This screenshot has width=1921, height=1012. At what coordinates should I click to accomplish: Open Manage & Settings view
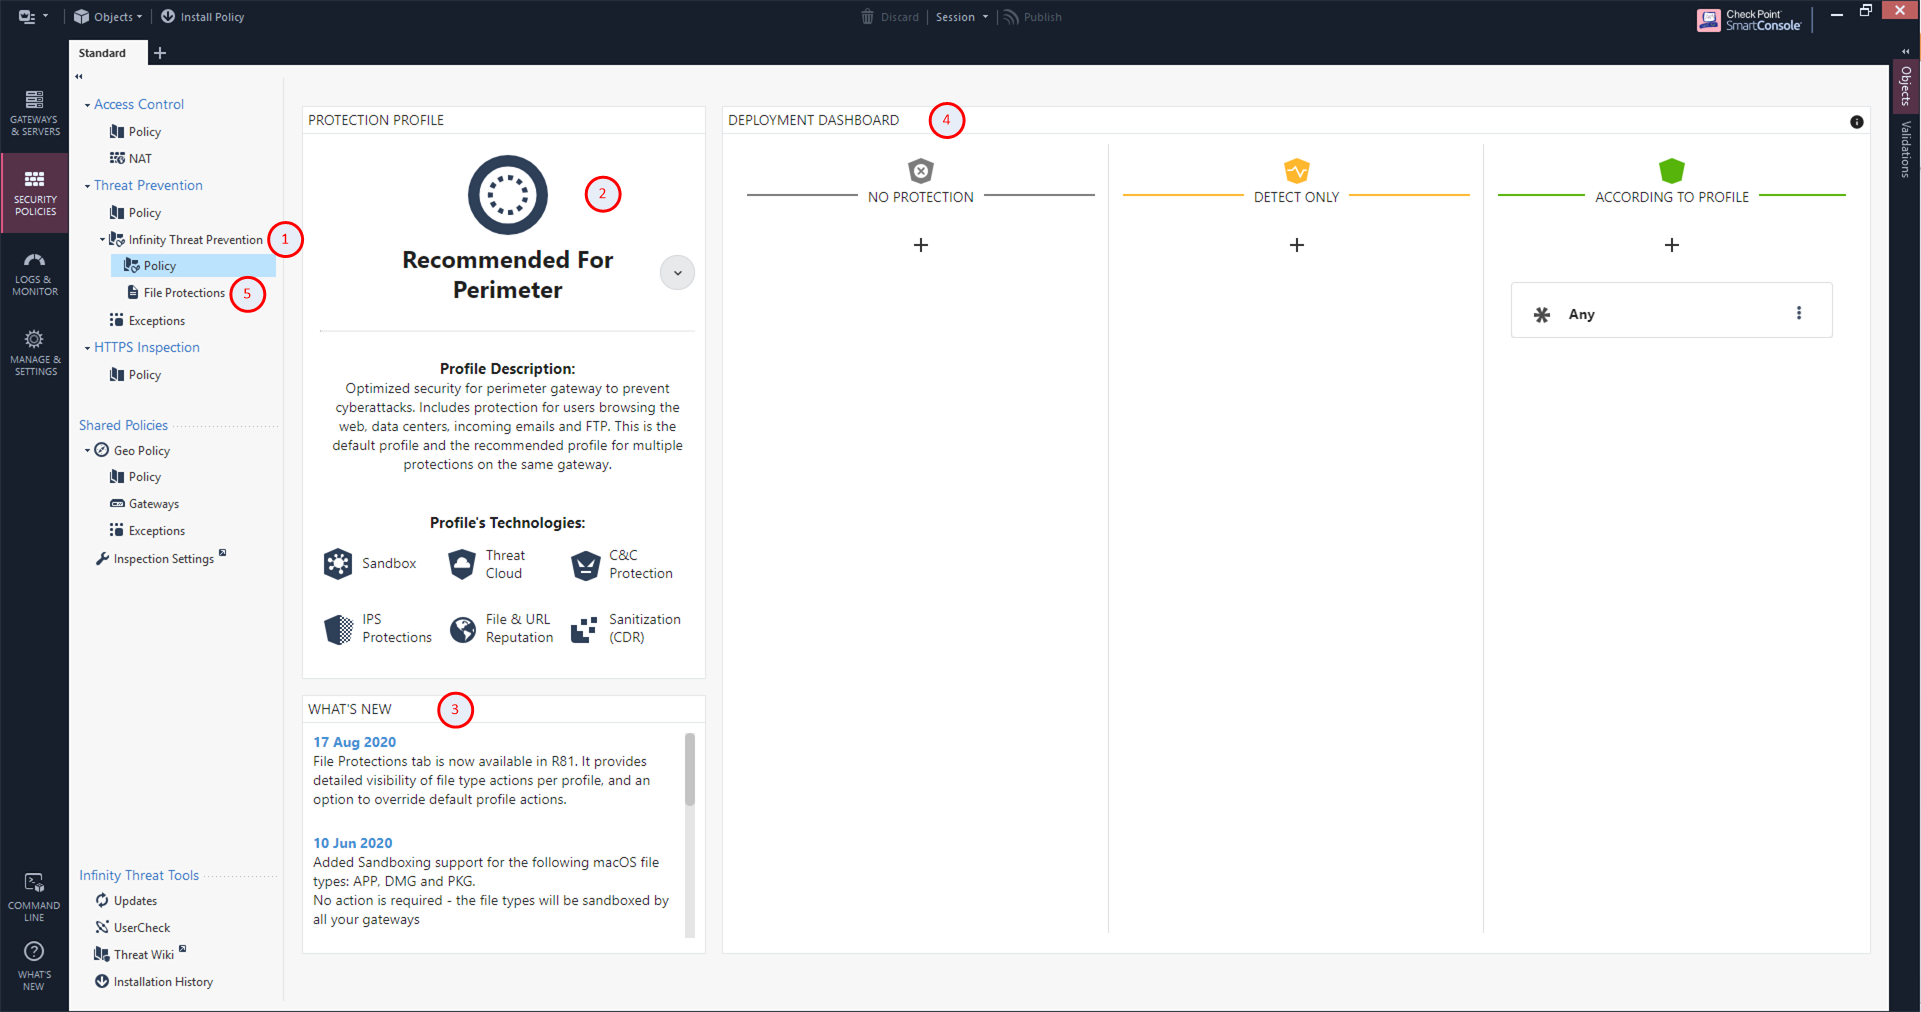[34, 352]
